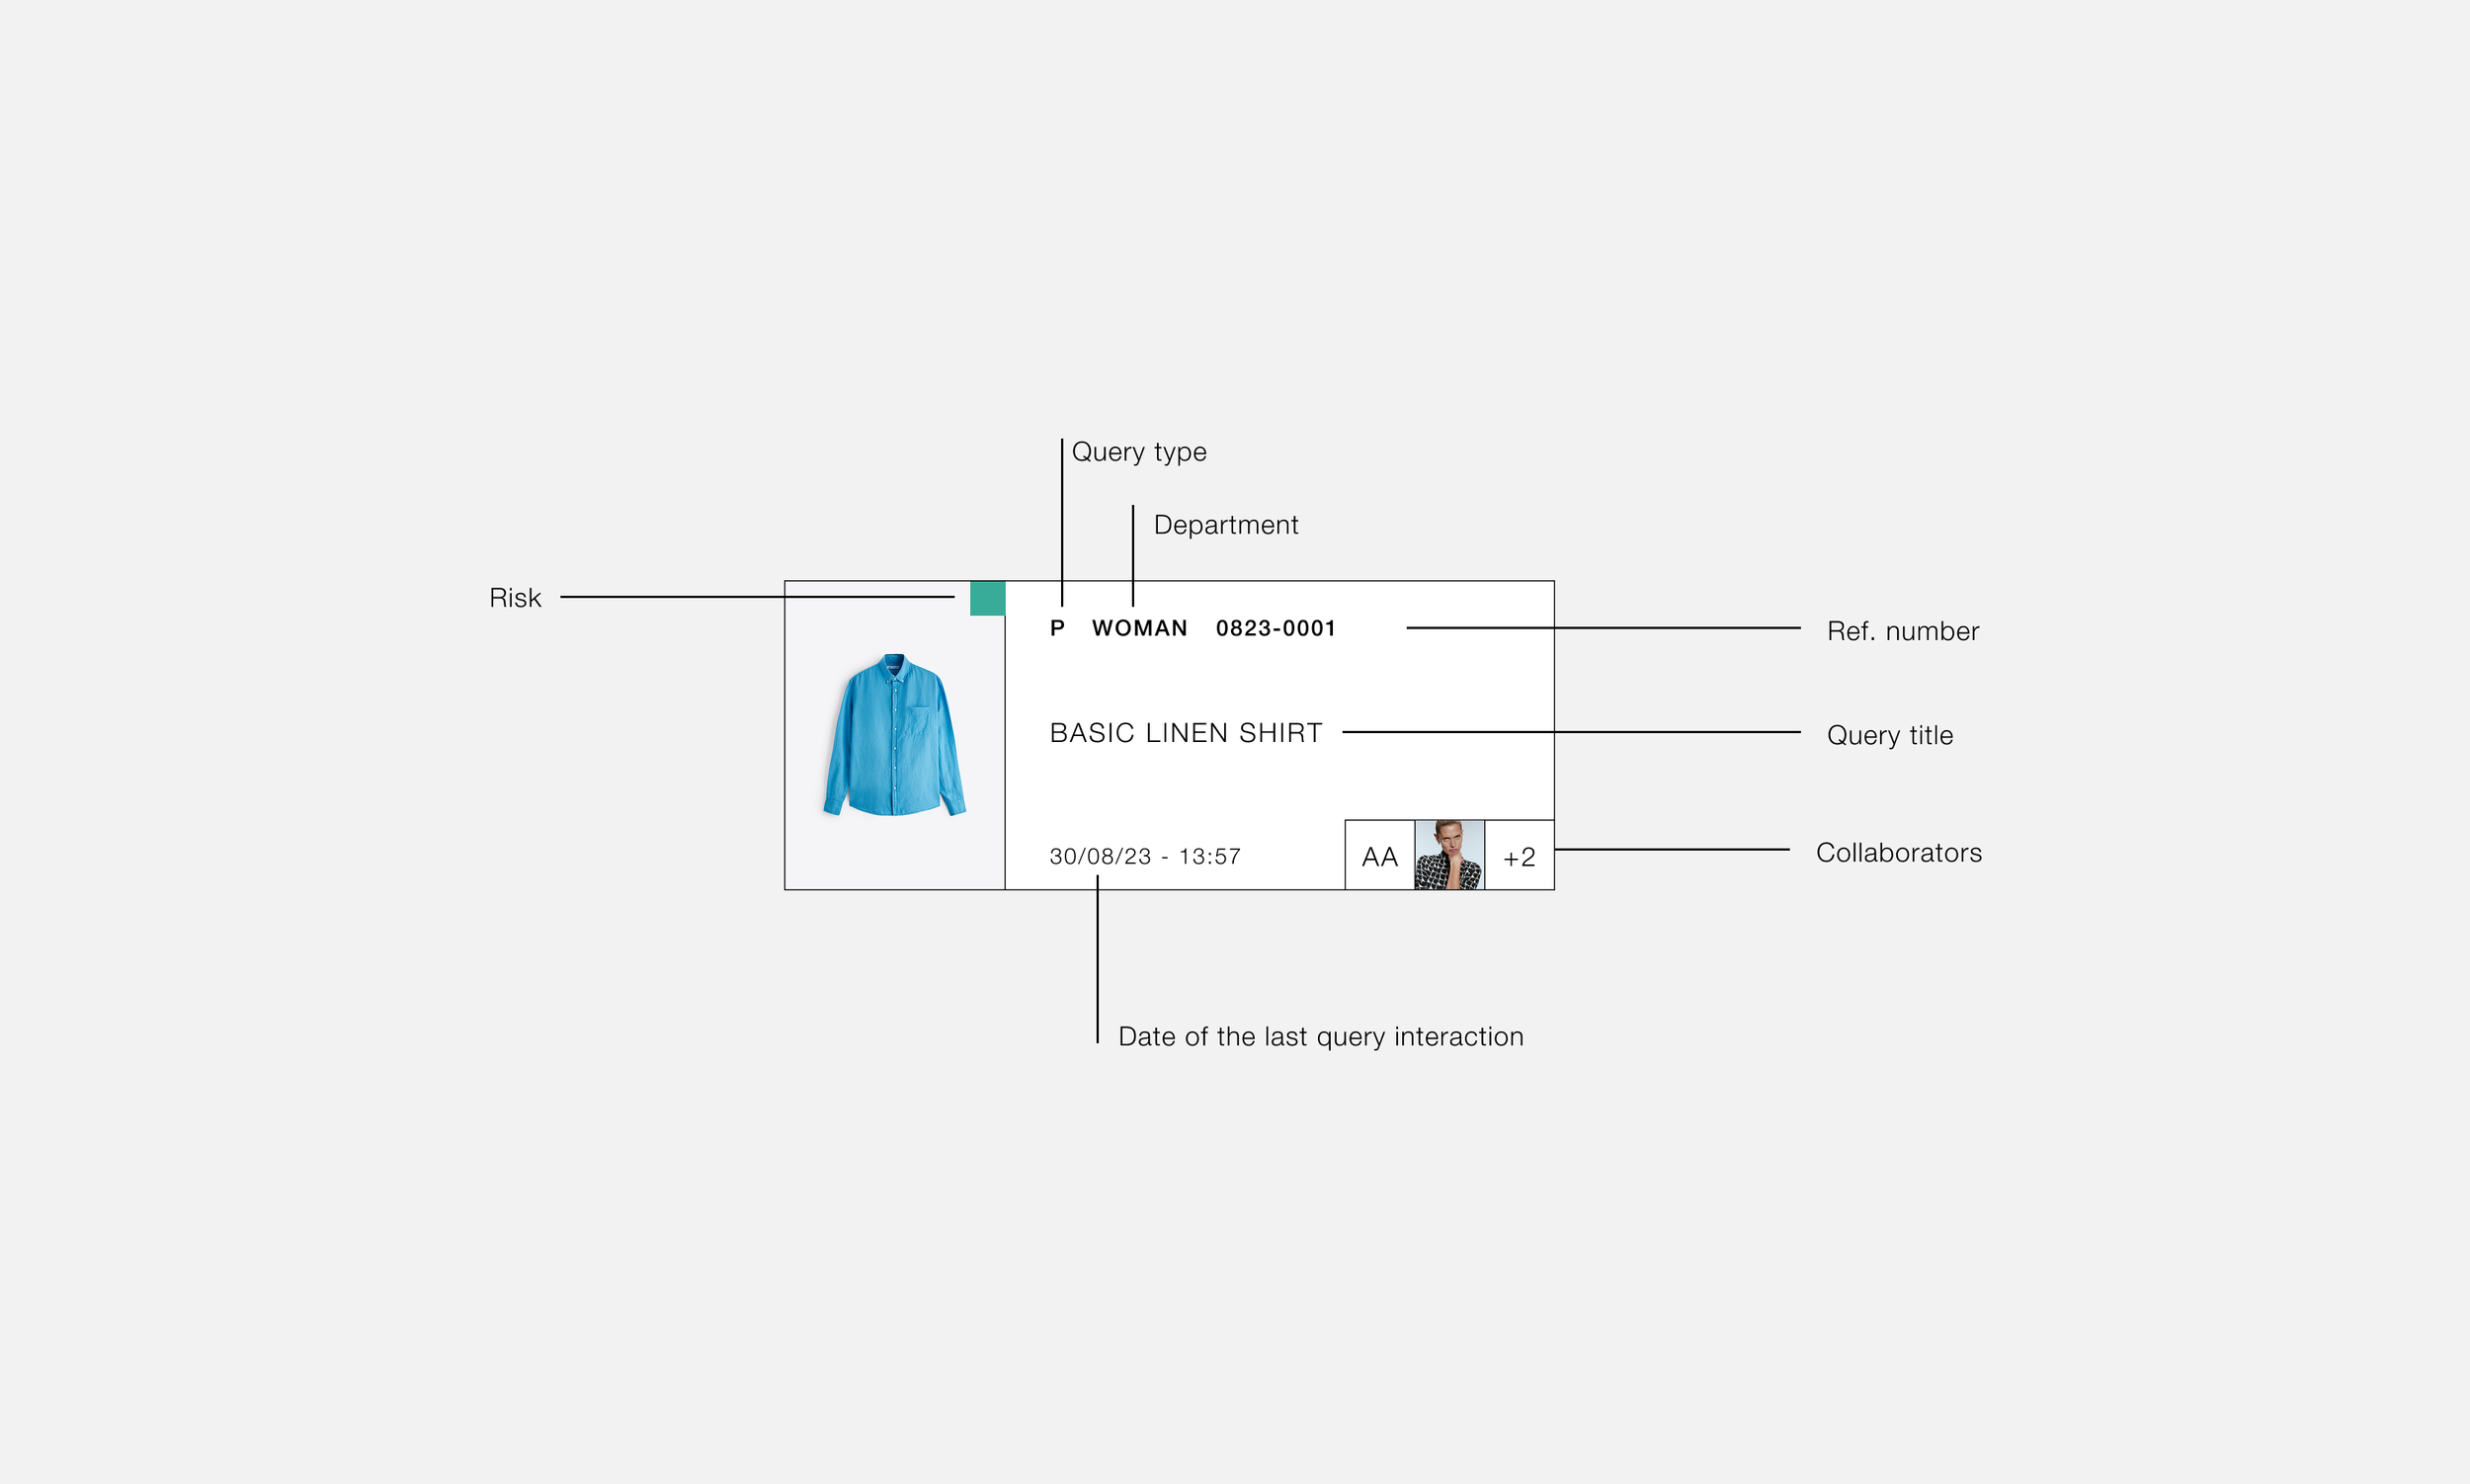Click the Ref. number annotation label
The width and height of the screenshot is (2470, 1484).
1902,631
